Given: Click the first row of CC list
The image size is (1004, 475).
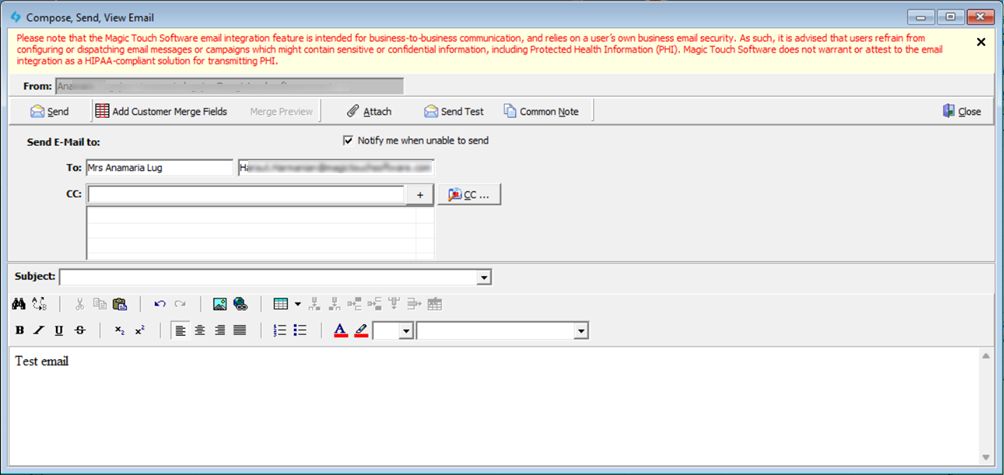Looking at the screenshot, I should pos(260,214).
